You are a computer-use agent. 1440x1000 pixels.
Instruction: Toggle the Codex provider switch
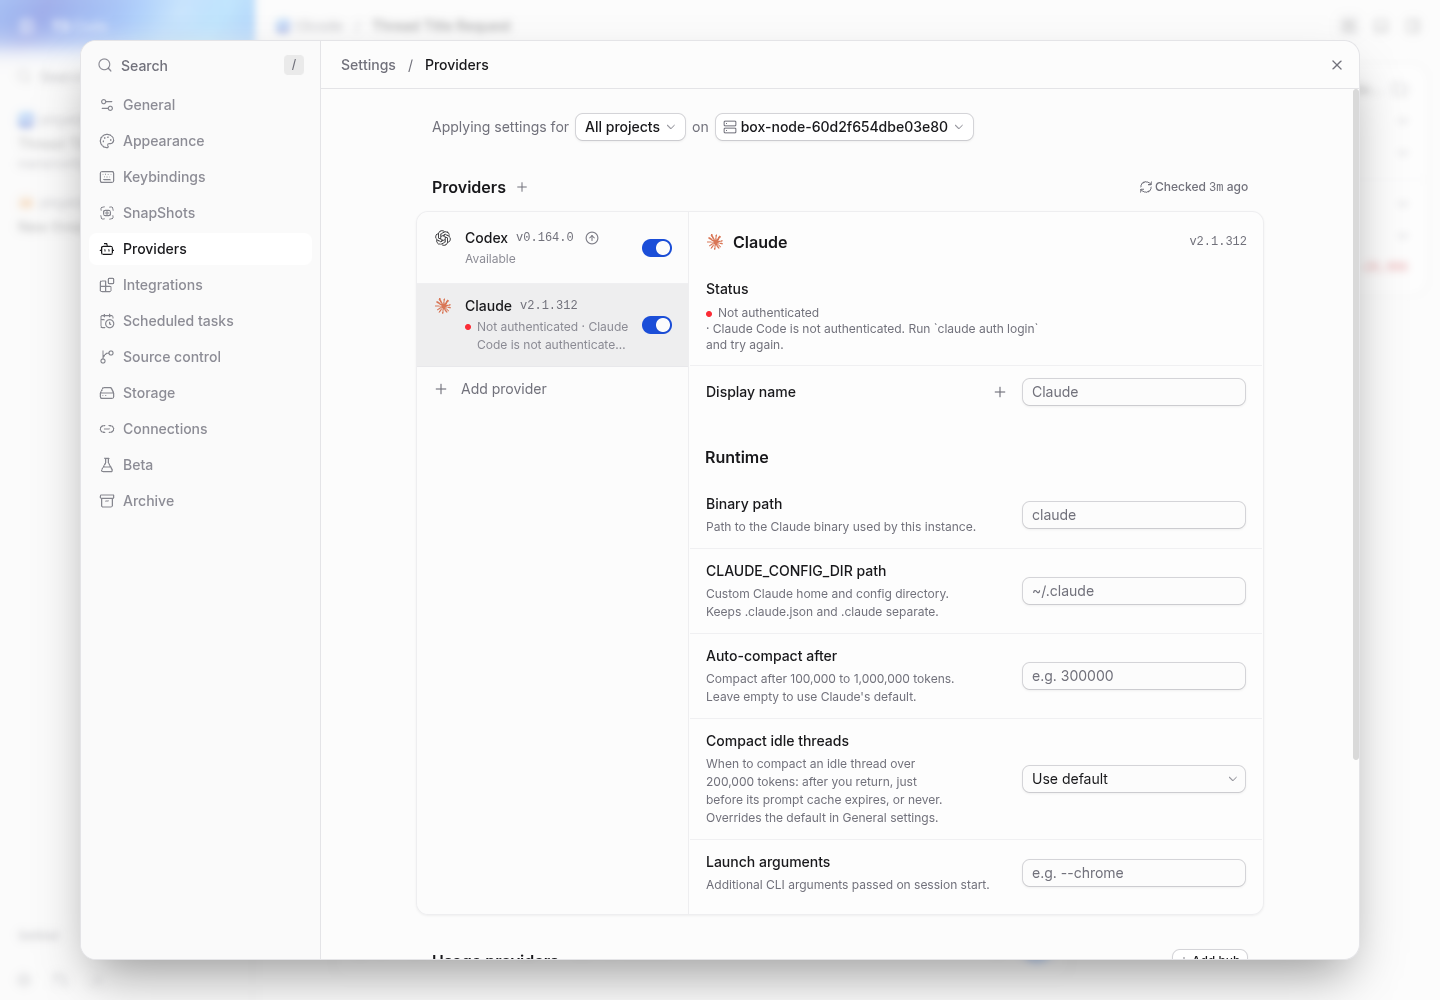click(x=657, y=248)
